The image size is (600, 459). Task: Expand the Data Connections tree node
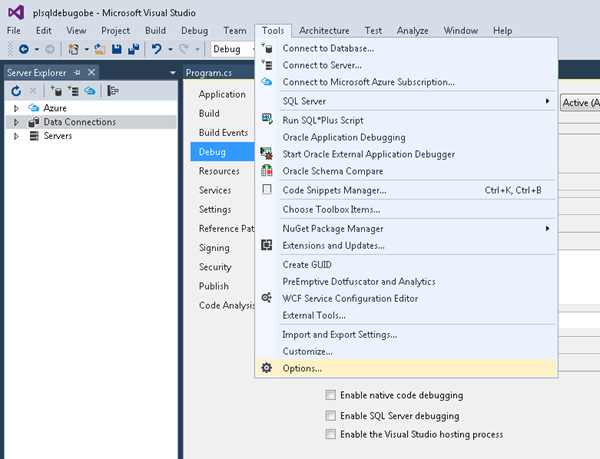click(16, 122)
